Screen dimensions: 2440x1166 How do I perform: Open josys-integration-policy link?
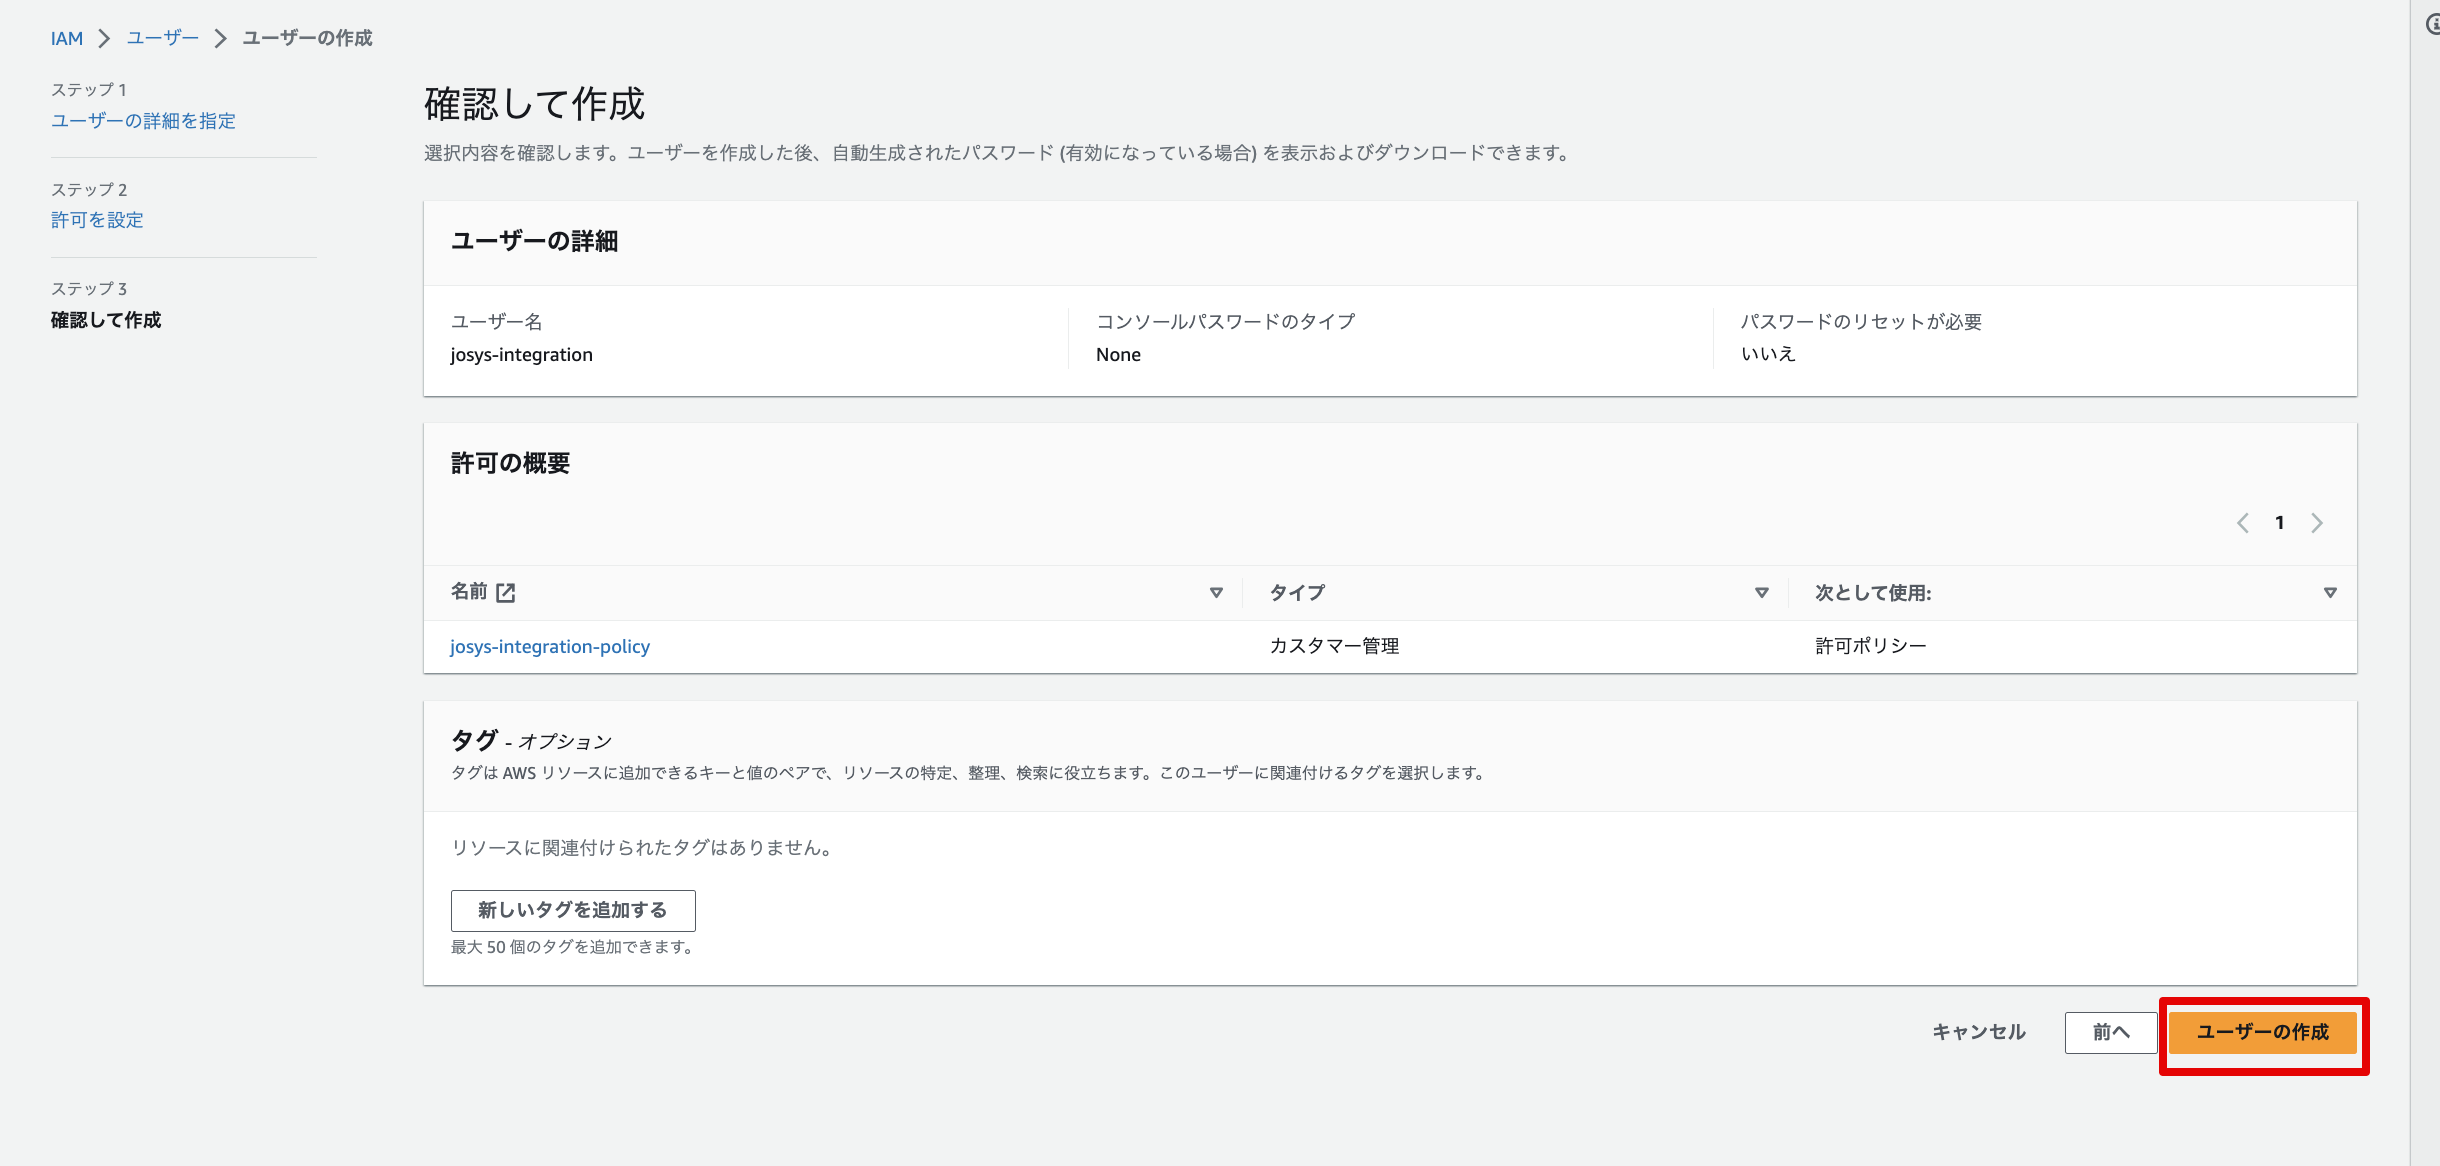549,647
